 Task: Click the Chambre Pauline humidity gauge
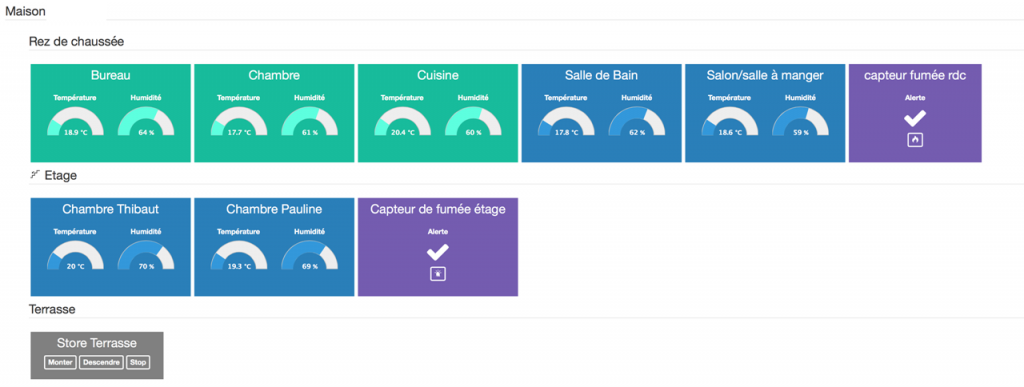coord(310,255)
